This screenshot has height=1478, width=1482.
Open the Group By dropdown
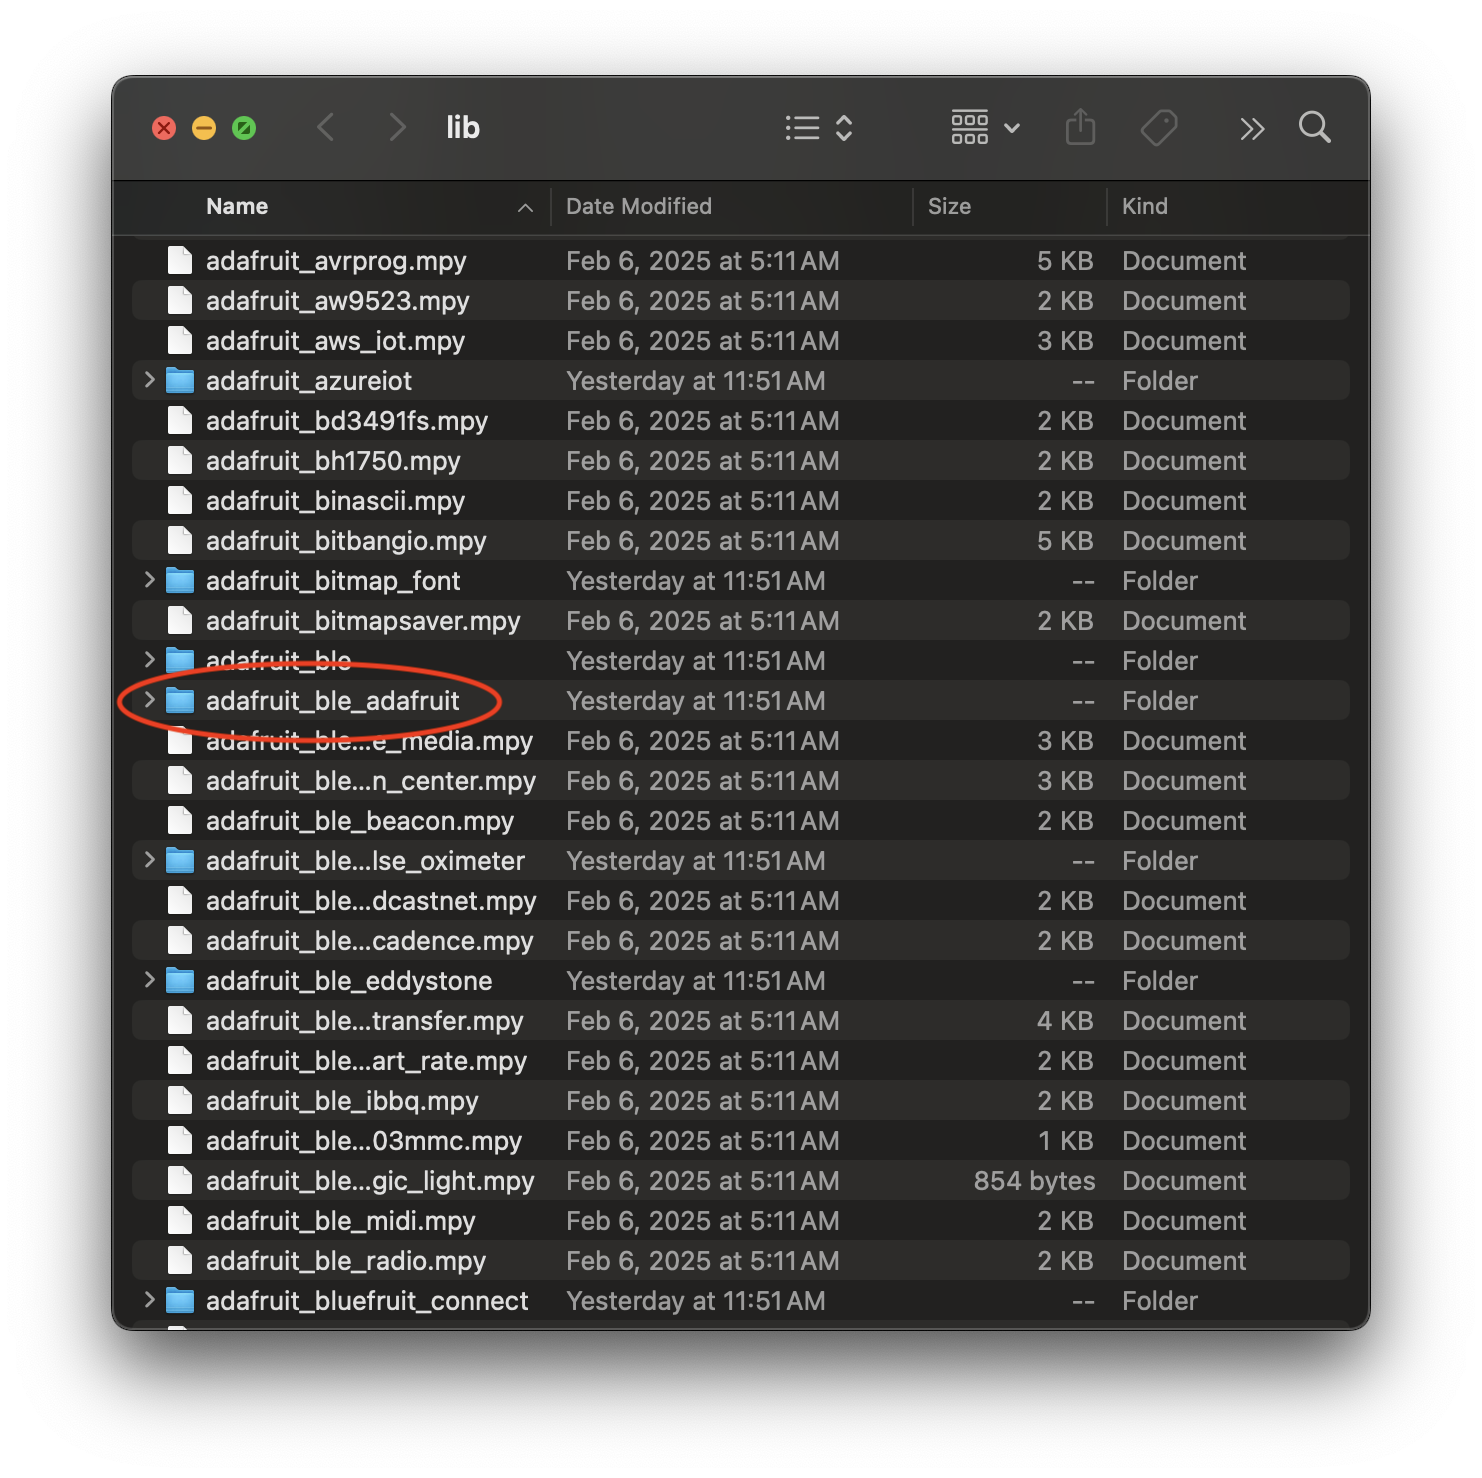click(x=985, y=128)
